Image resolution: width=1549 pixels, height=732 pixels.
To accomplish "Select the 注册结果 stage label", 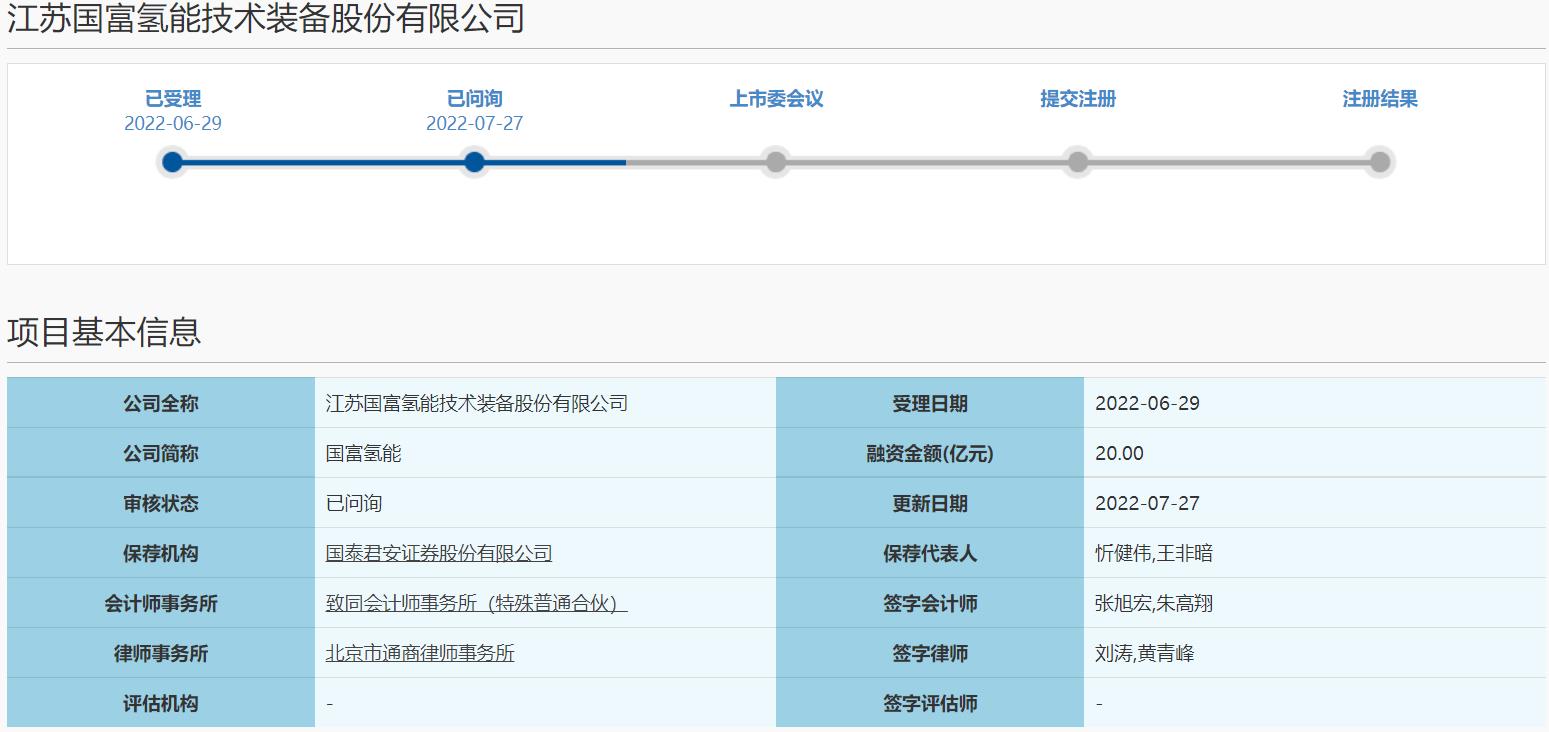I will 1379,98.
